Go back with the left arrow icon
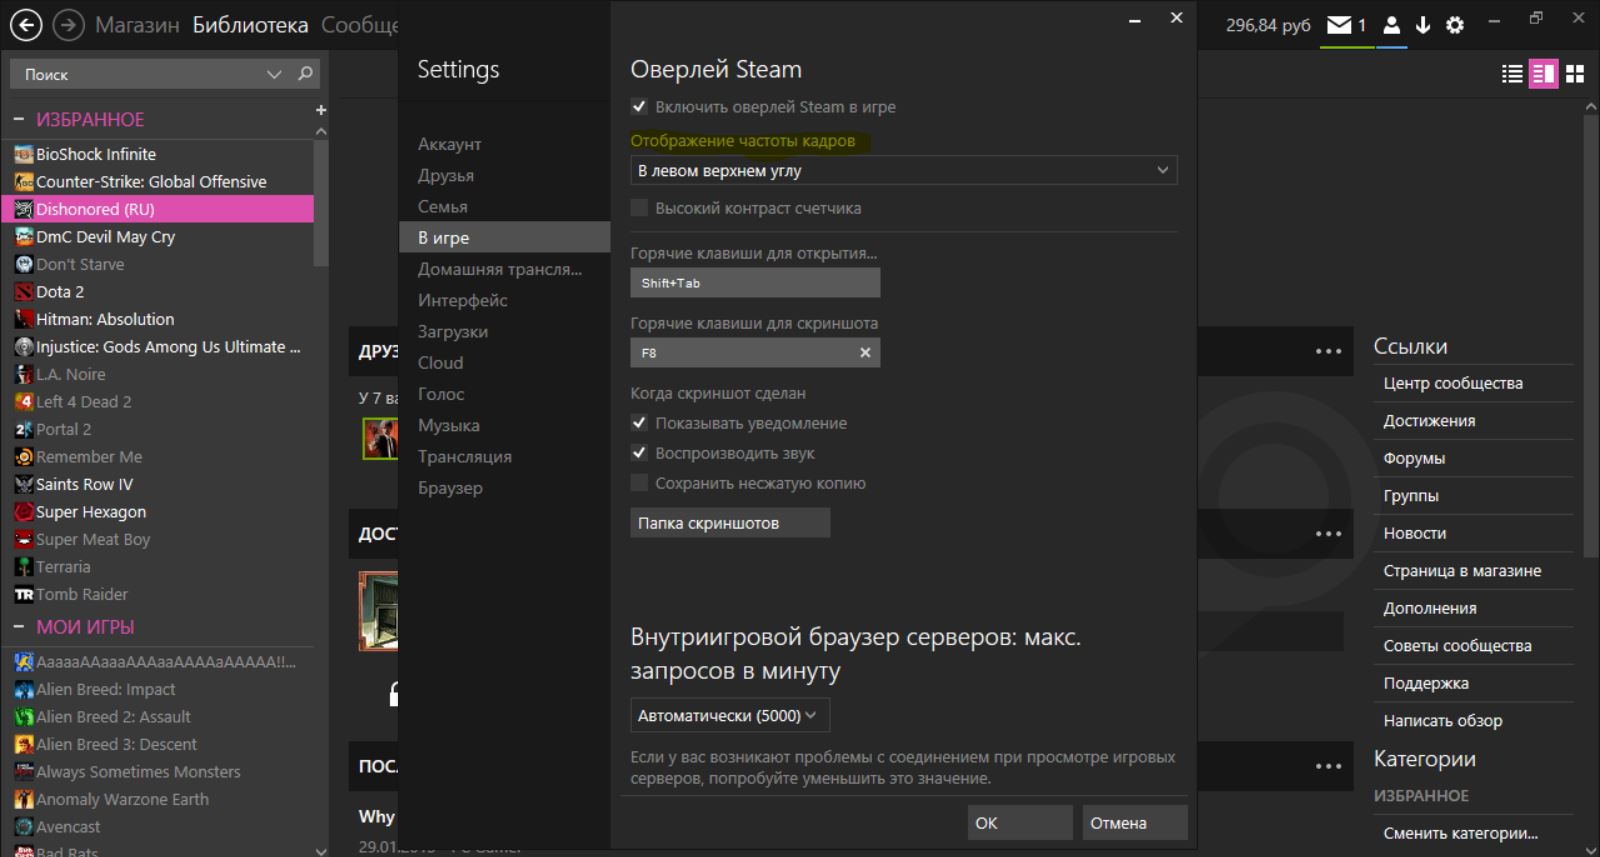1600x857 pixels. tap(25, 25)
